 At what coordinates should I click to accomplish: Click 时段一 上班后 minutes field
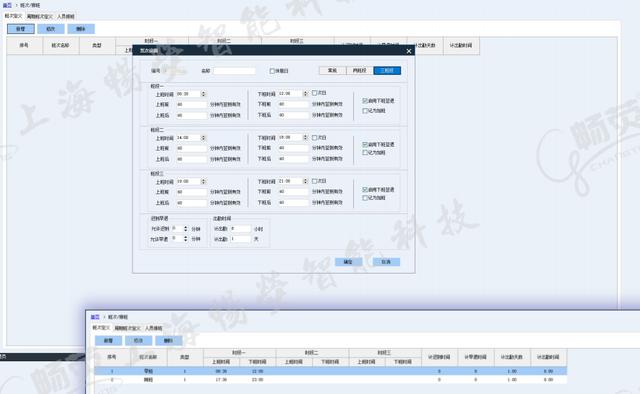(x=191, y=116)
